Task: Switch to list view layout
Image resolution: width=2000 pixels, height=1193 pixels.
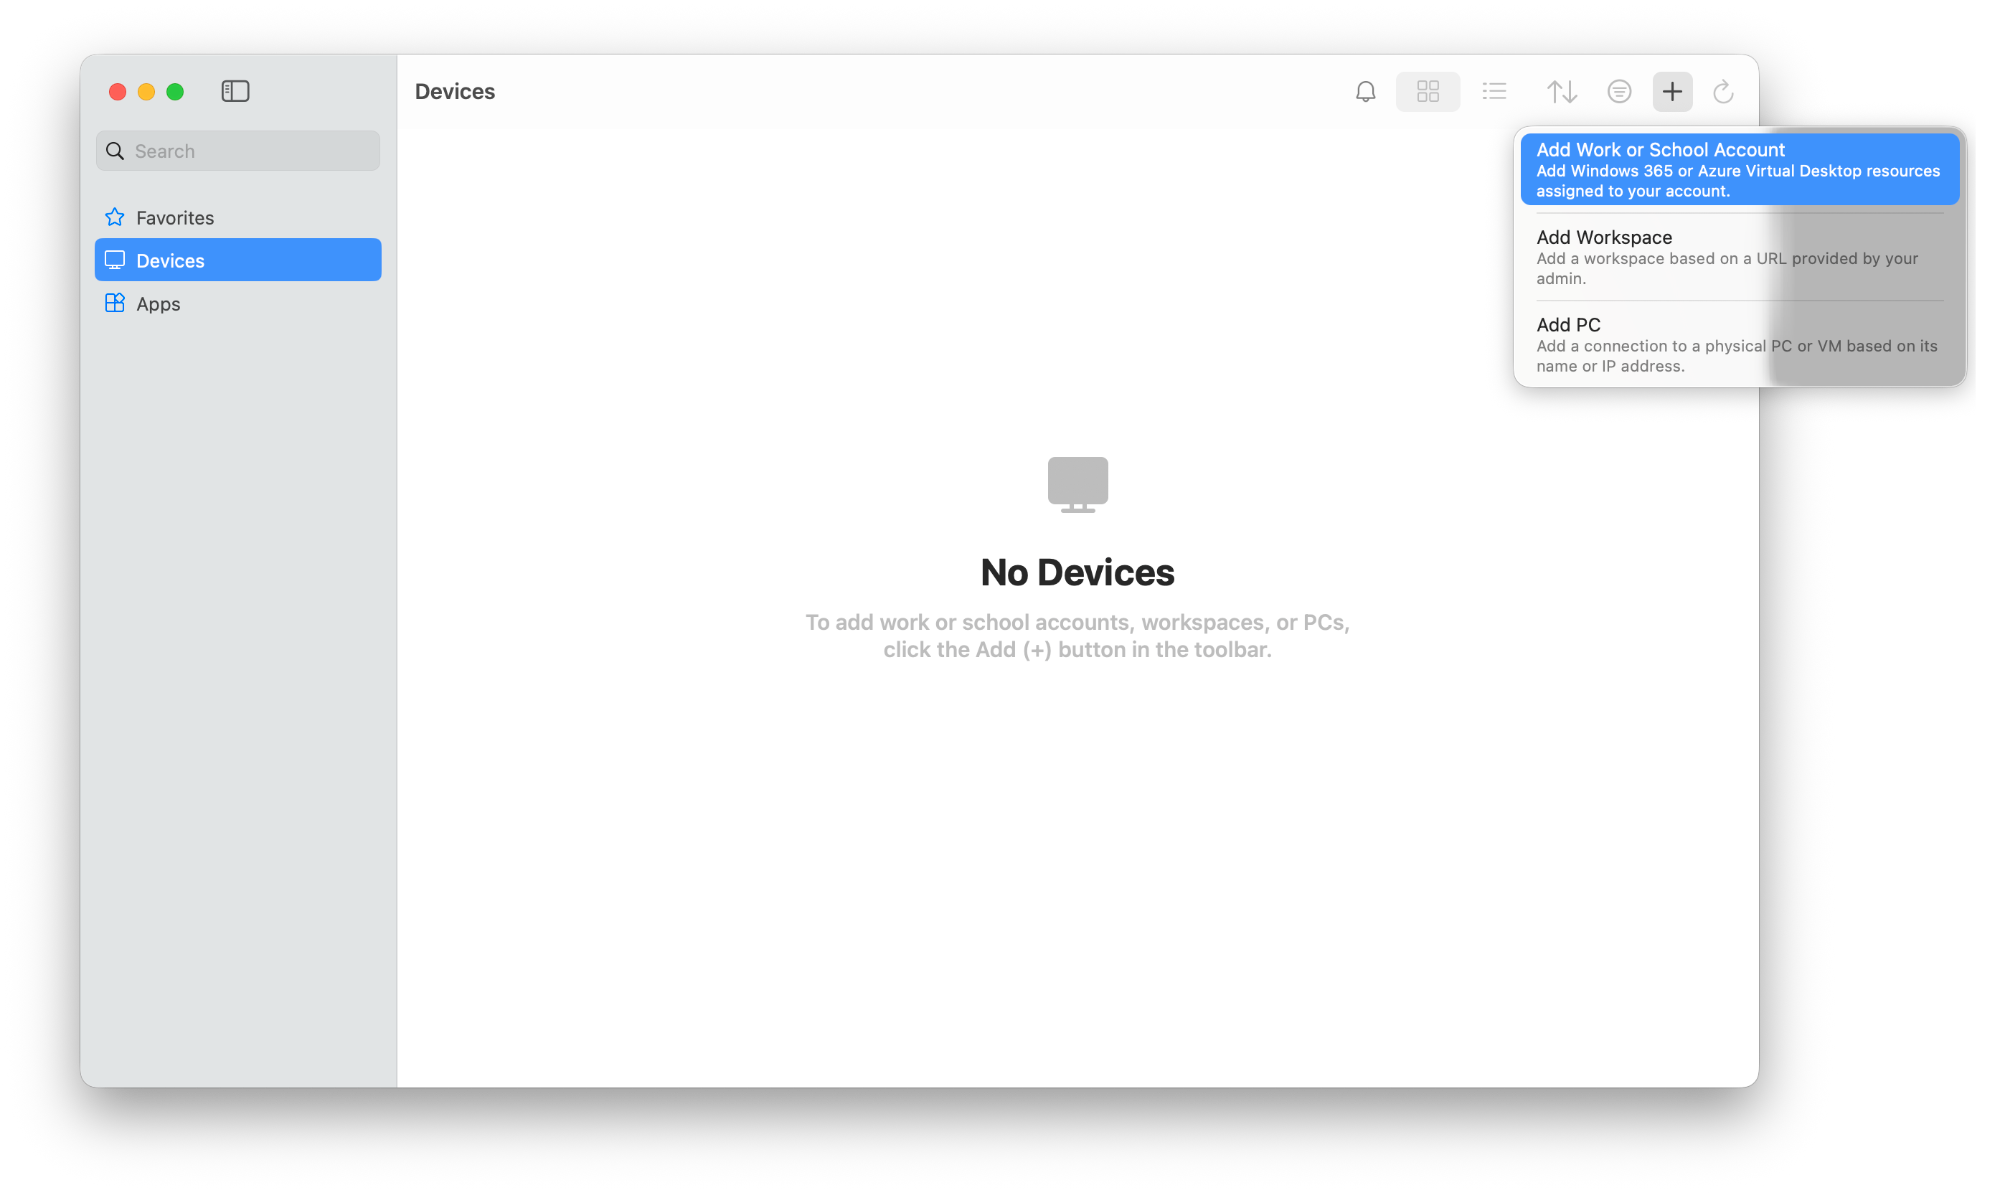Action: tap(1494, 92)
